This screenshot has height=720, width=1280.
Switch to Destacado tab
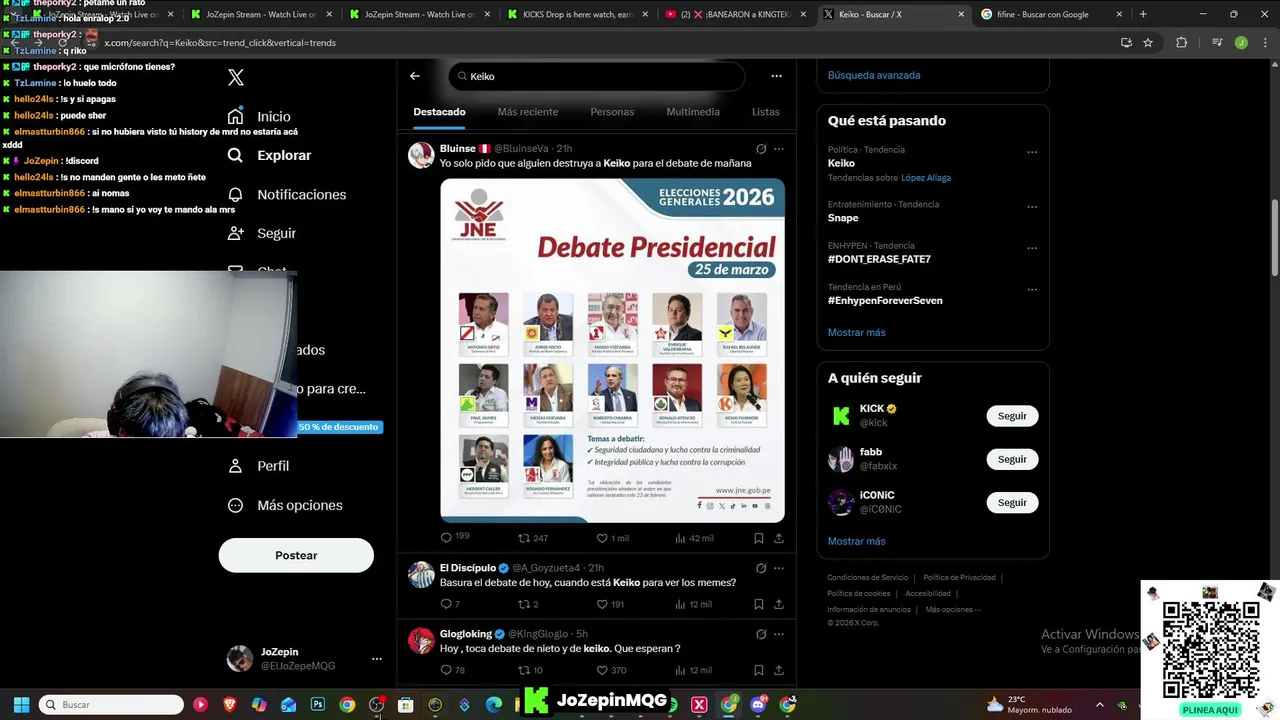coord(439,112)
